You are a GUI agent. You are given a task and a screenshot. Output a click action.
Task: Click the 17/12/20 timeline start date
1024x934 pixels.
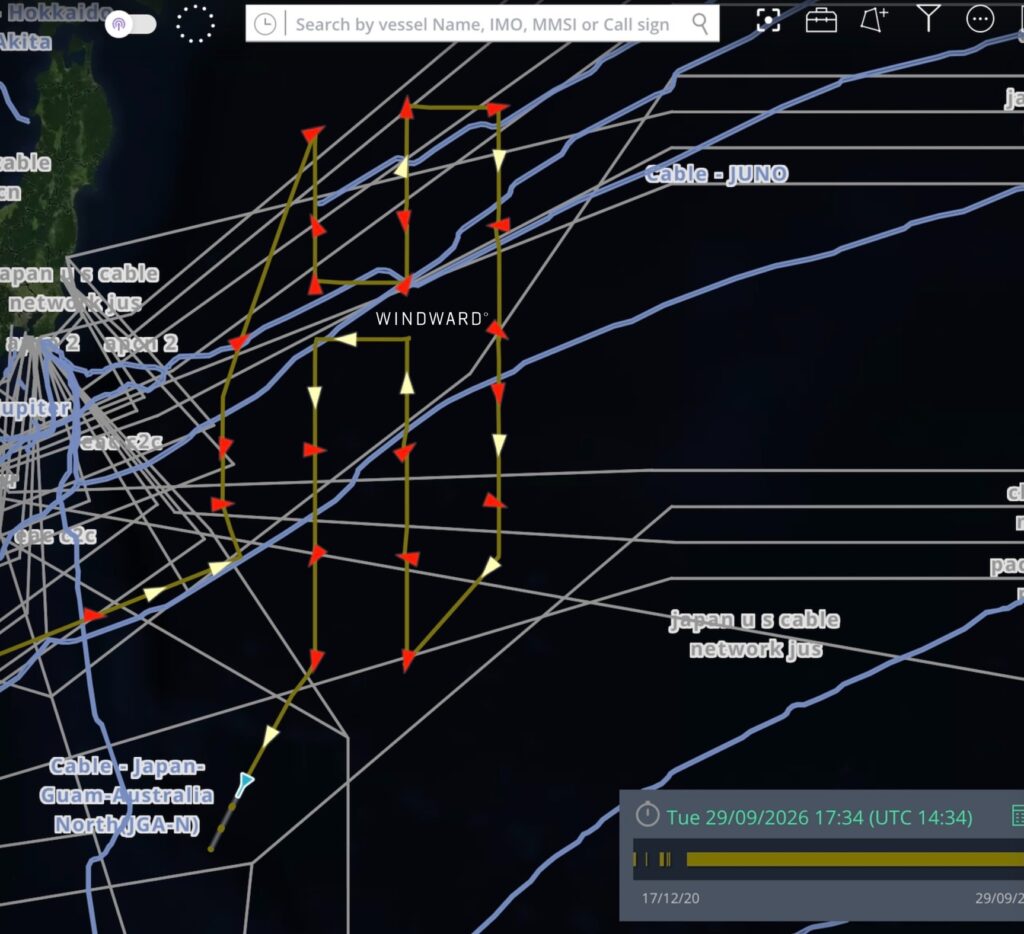point(670,898)
